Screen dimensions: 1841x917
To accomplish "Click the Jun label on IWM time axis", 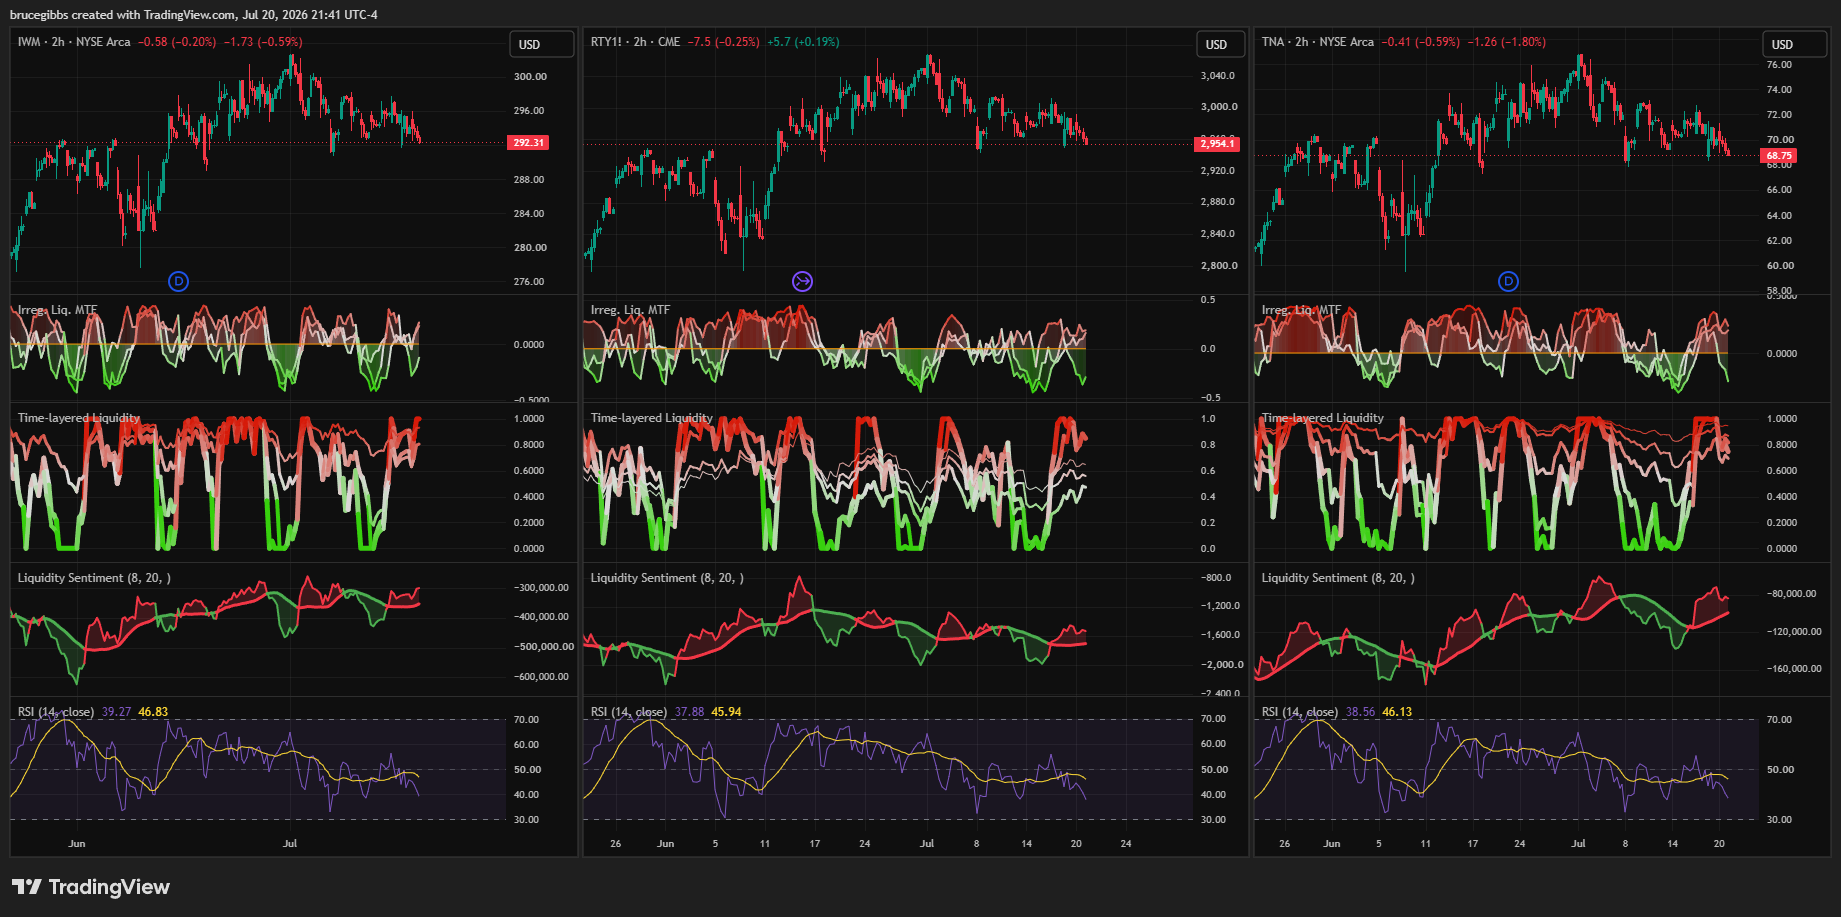I will [77, 844].
